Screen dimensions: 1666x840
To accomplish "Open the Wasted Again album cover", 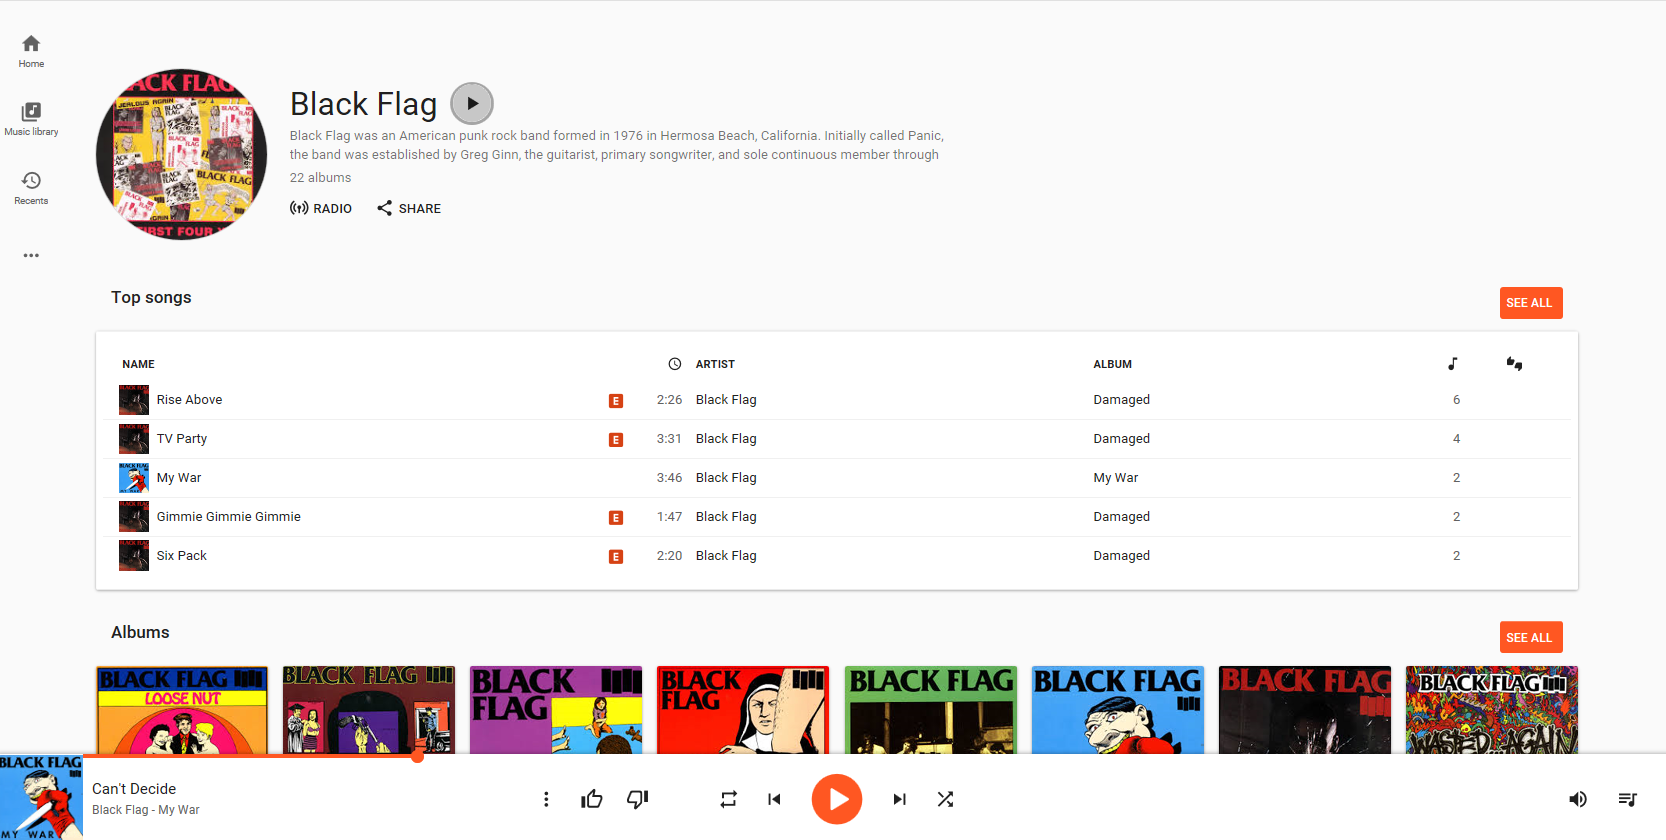I will click(1492, 710).
